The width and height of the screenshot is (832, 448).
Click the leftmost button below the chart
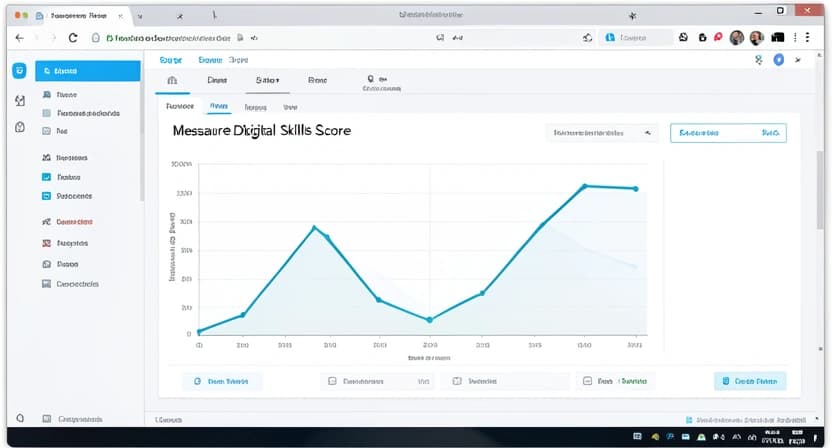point(222,381)
